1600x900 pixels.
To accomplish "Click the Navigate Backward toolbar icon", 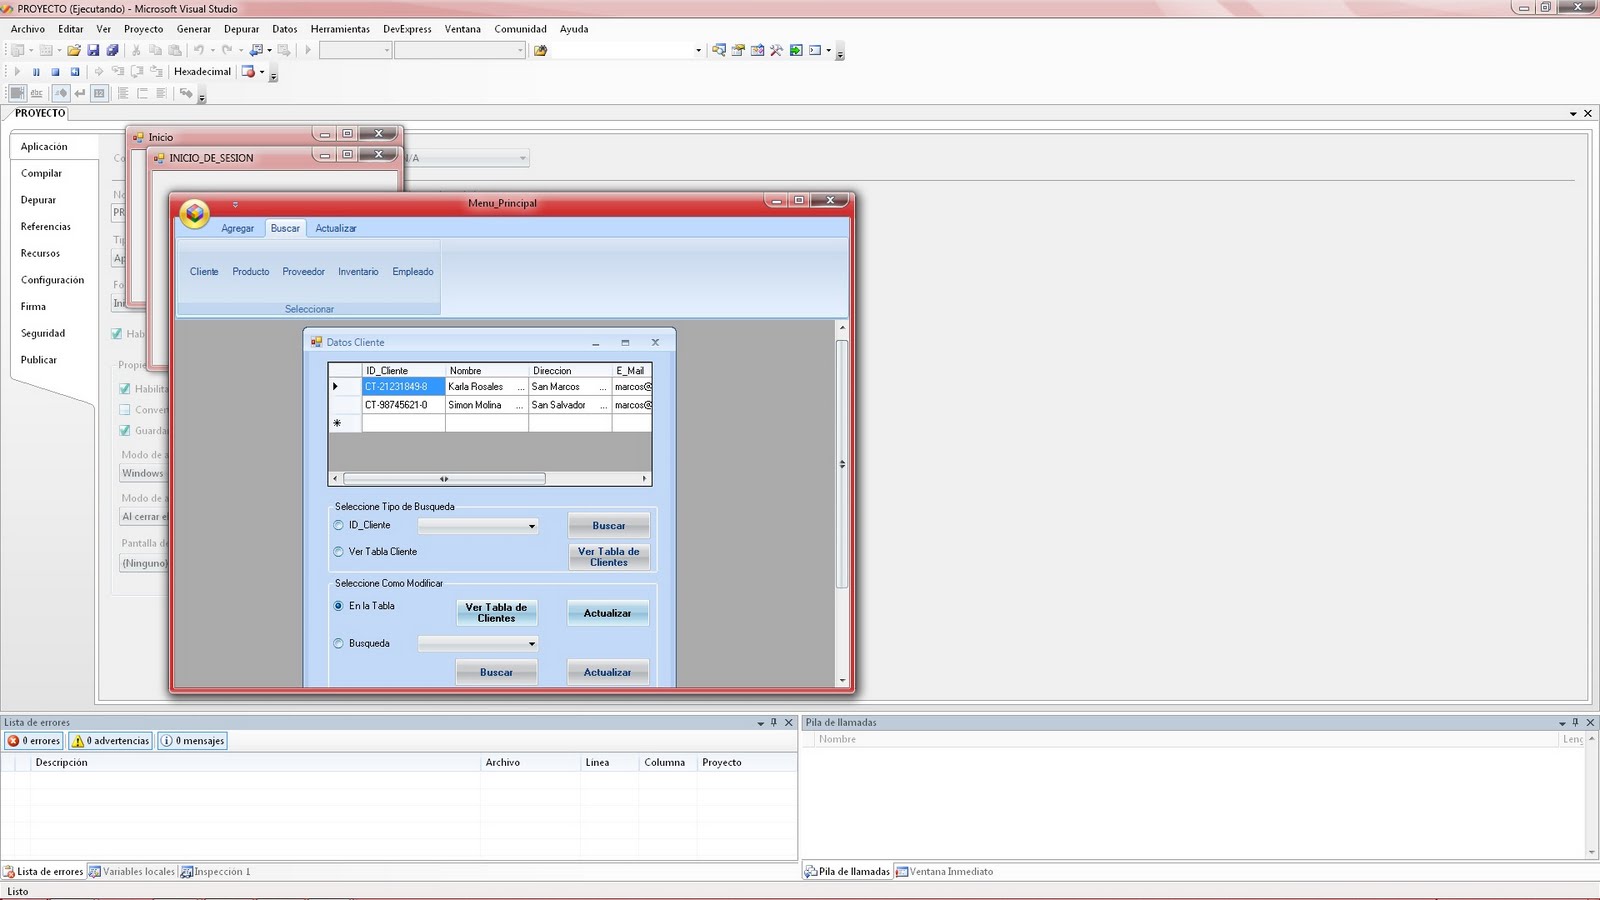I will pos(256,50).
